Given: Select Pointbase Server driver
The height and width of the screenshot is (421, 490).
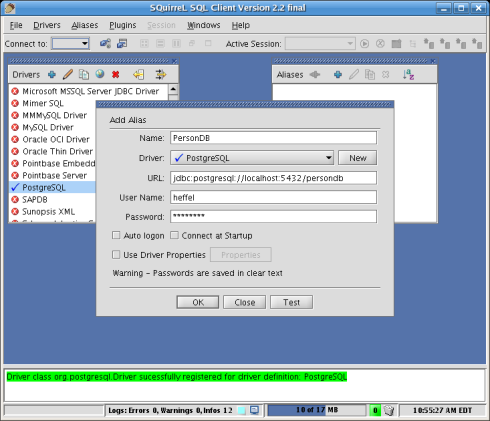Looking at the screenshot, I should [53, 175].
